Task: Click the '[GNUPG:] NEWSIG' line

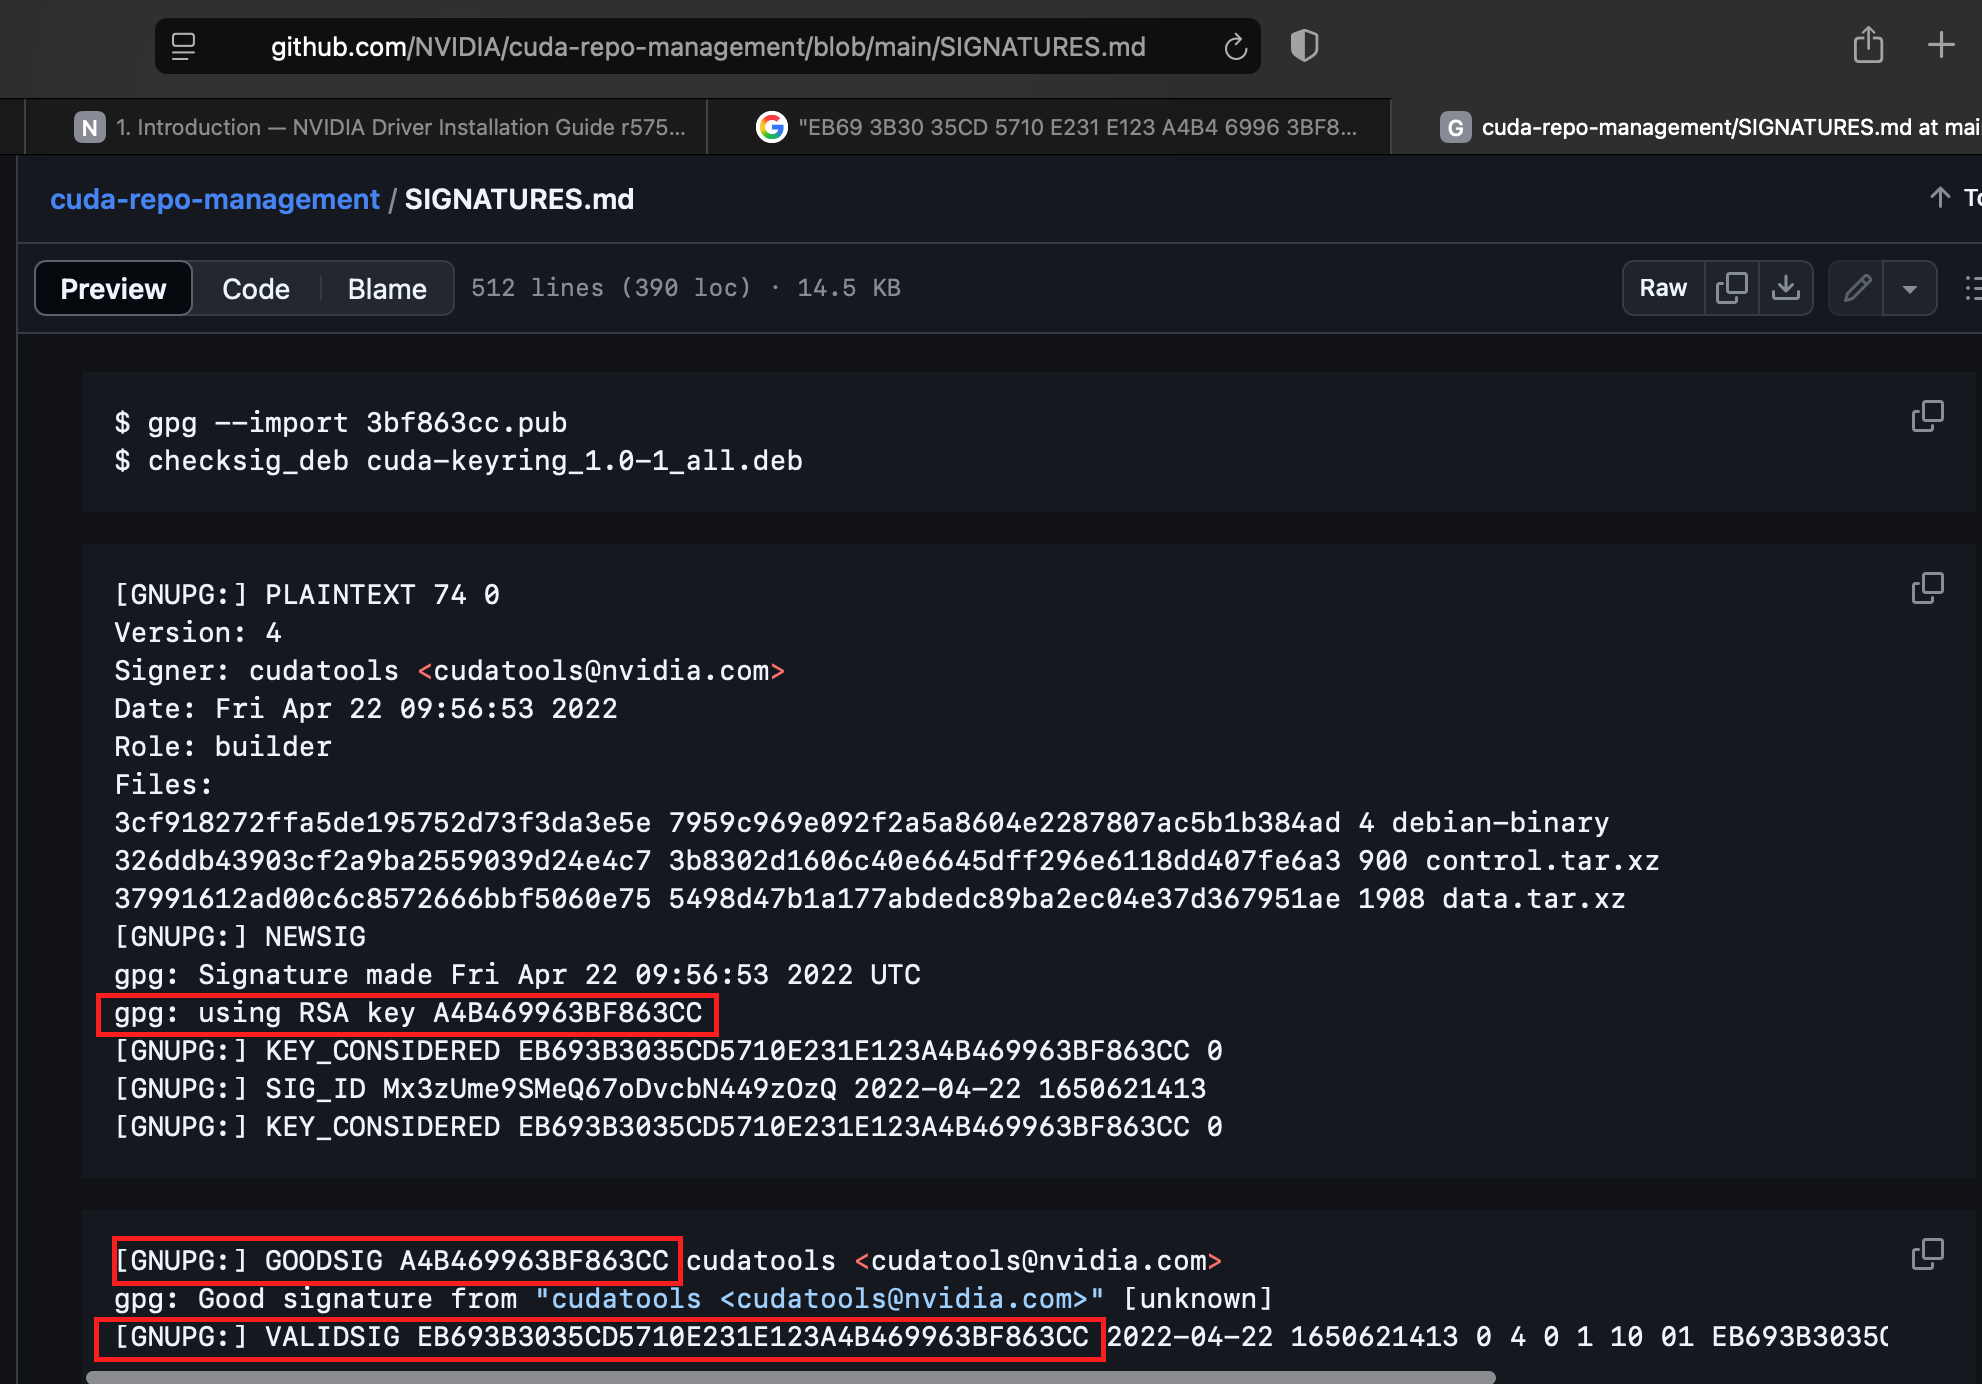Action: pyautogui.click(x=240, y=937)
